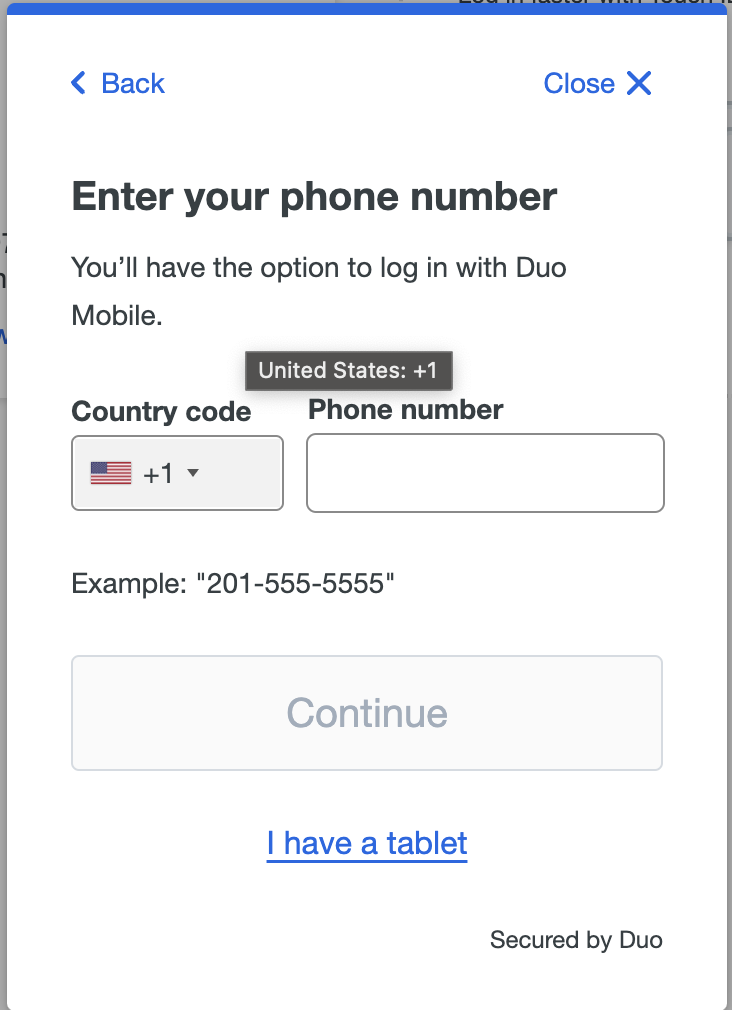This screenshot has width=732, height=1010.
Task: Click the "Secured by Duo" footer text
Action: (576, 940)
